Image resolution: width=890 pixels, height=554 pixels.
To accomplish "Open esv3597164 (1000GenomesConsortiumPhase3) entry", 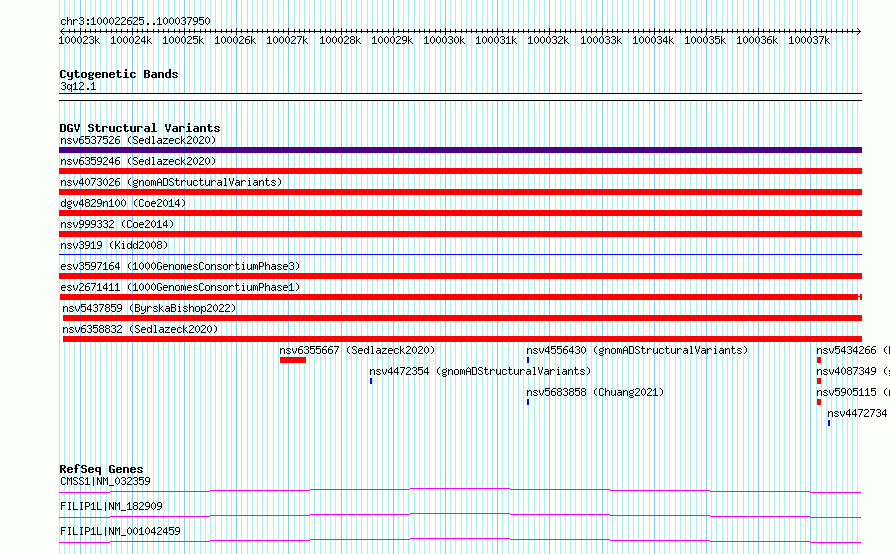I will click(x=180, y=266).
